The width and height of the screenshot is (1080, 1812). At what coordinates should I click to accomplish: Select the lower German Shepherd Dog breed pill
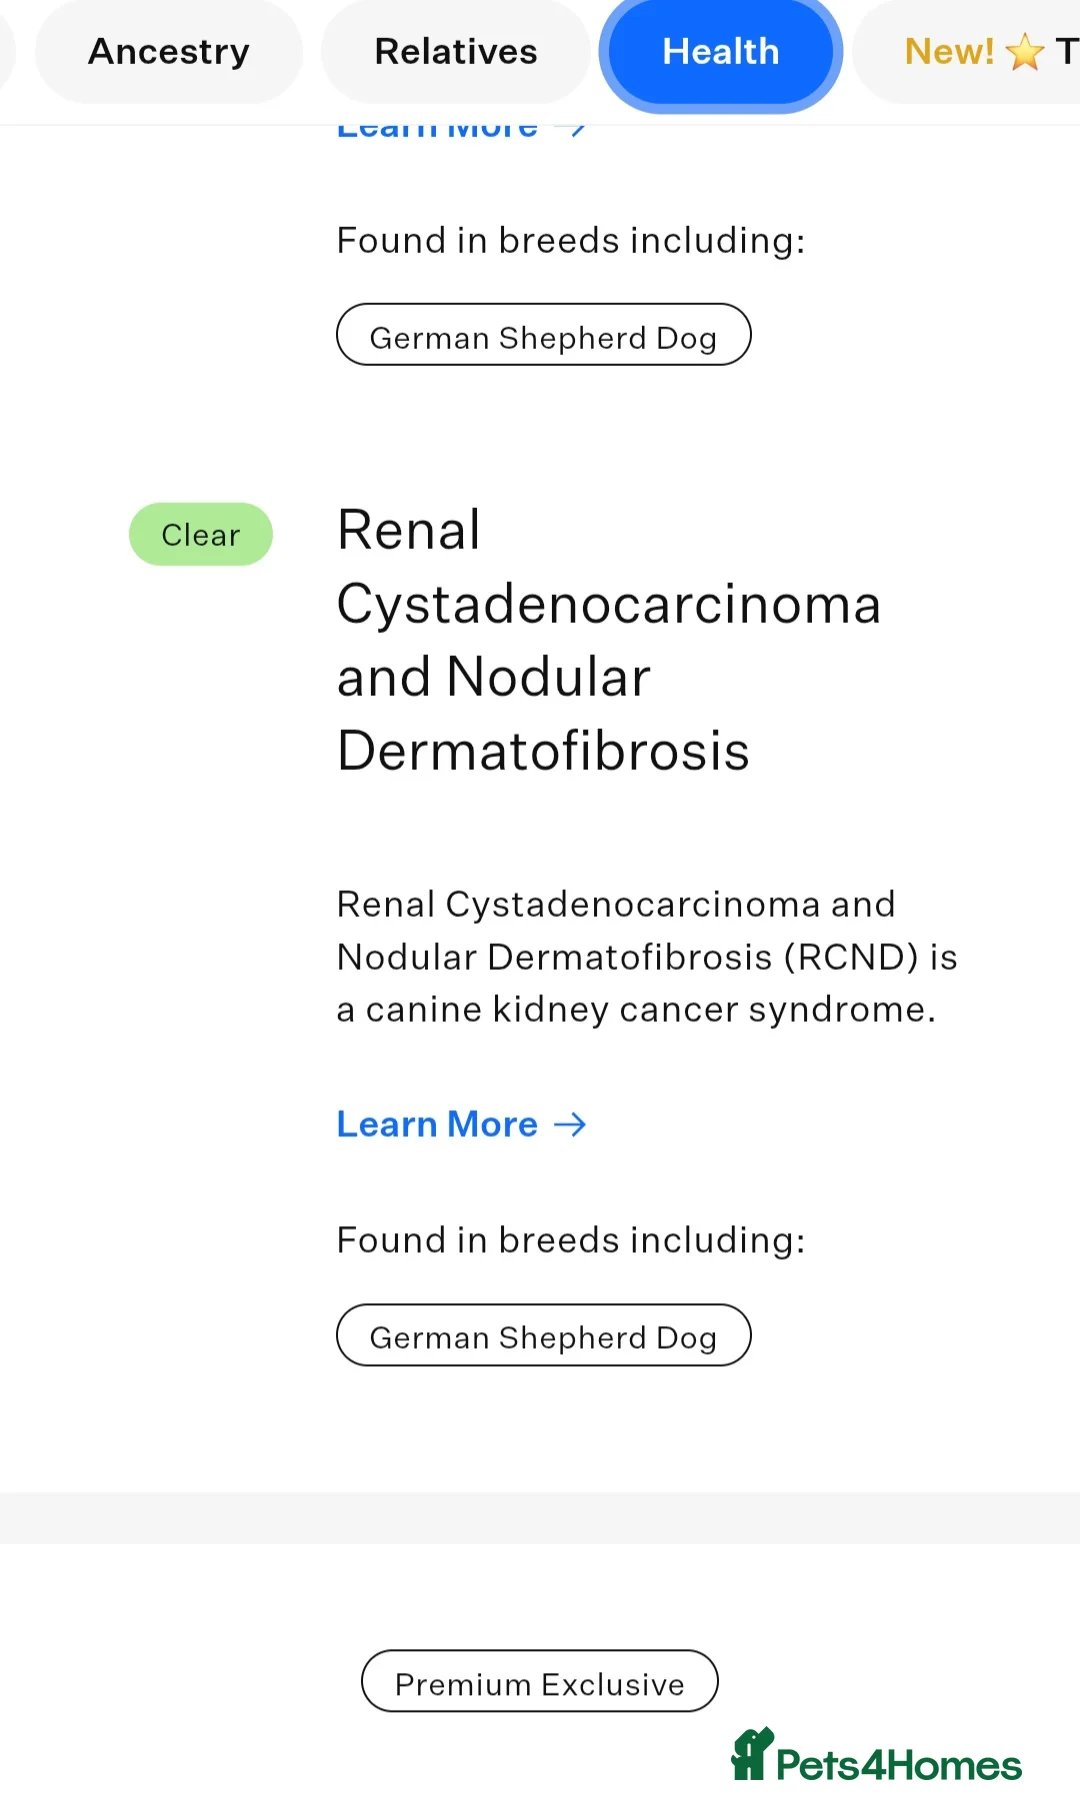coord(543,1335)
